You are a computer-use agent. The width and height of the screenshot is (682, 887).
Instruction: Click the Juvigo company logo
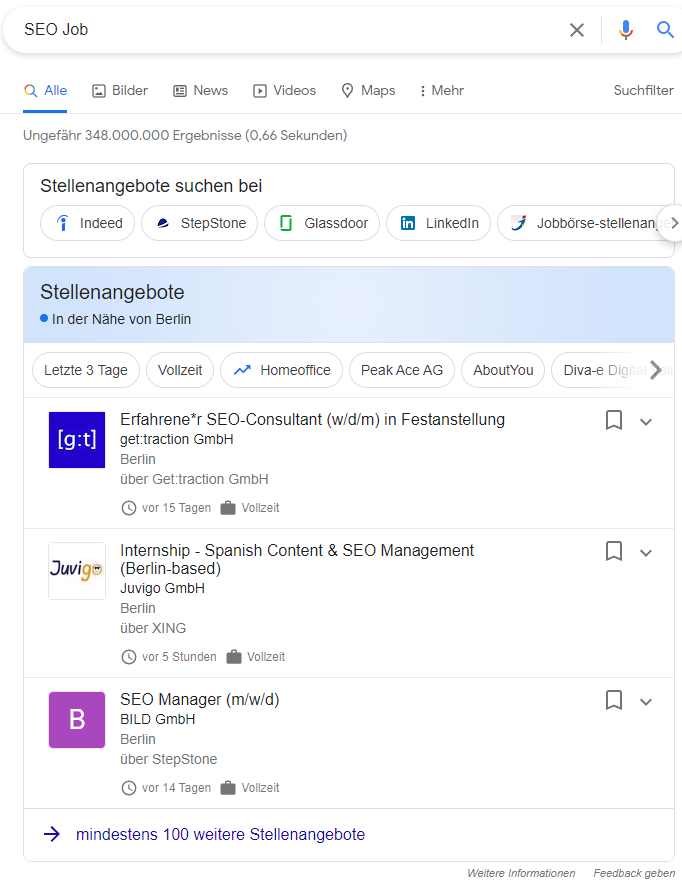(x=77, y=571)
